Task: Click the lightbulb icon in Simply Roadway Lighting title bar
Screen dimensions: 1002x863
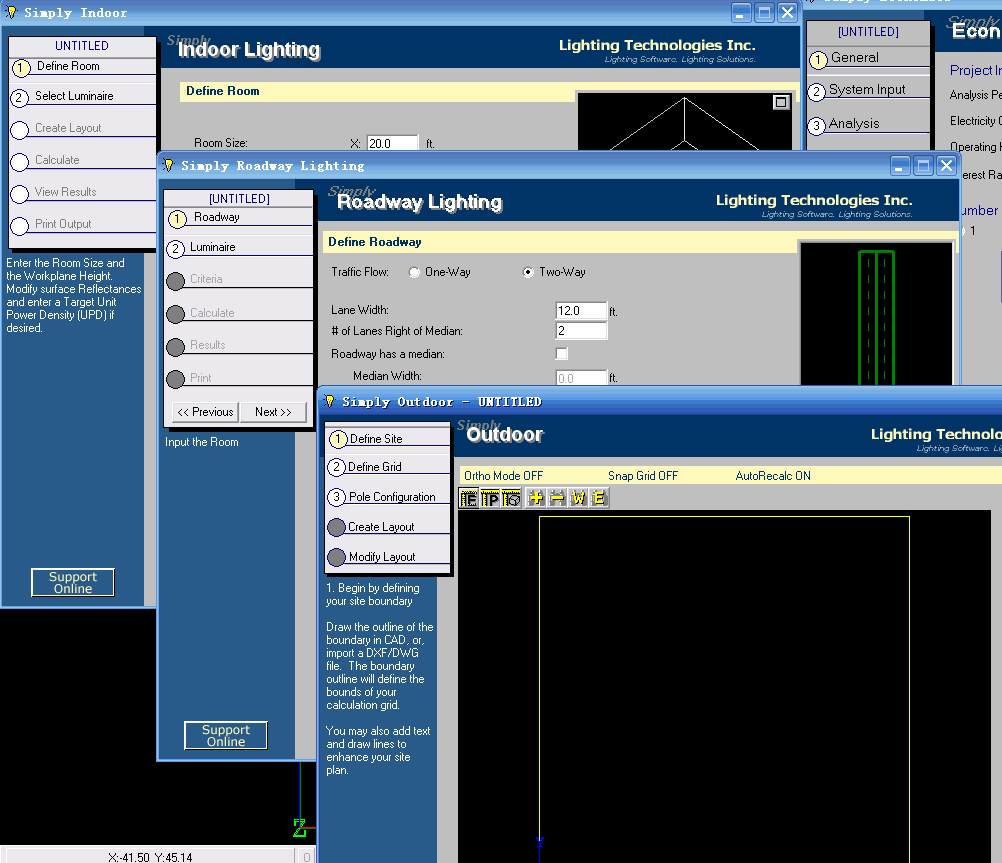Action: [168, 166]
